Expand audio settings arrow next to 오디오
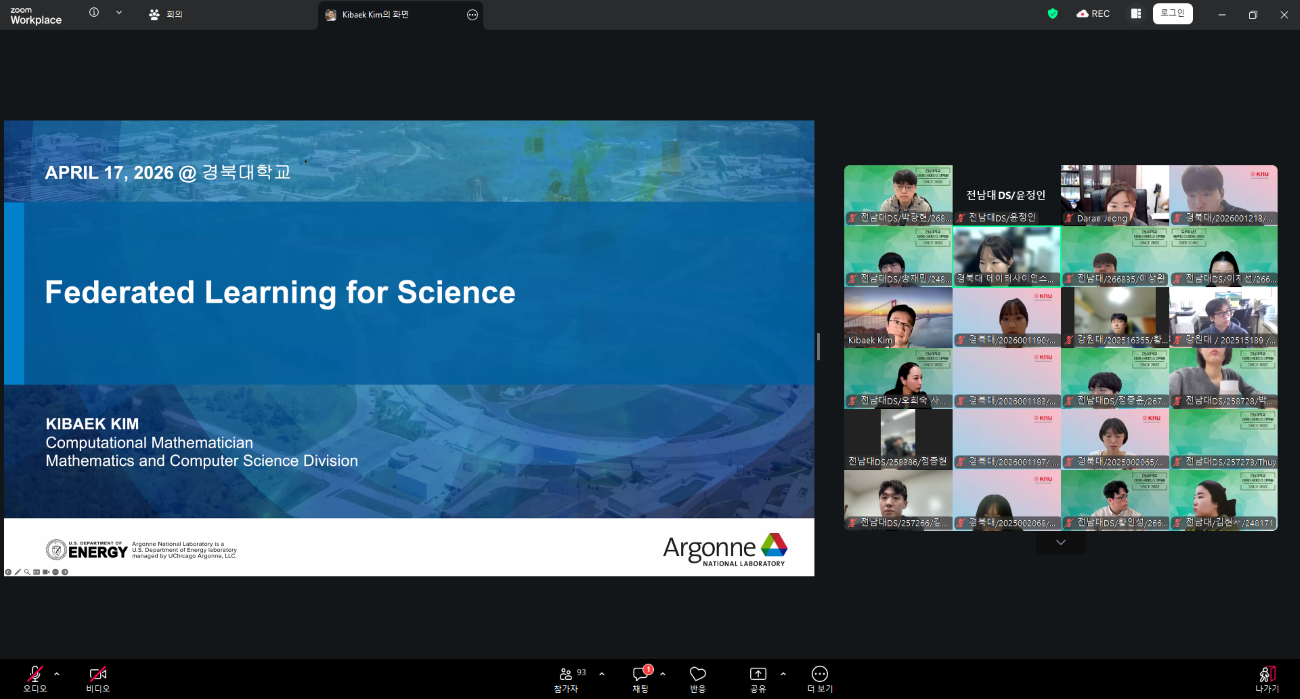 (57, 674)
